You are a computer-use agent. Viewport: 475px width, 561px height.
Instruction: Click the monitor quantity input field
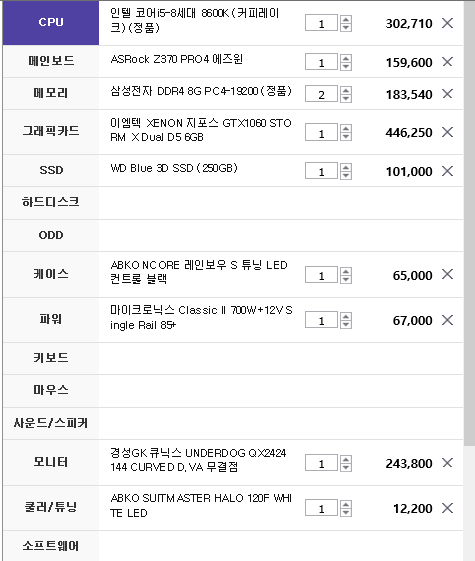[x=321, y=463]
